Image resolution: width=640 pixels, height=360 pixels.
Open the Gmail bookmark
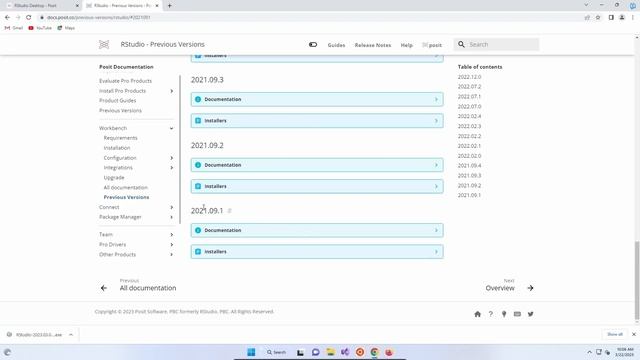click(x=14, y=28)
